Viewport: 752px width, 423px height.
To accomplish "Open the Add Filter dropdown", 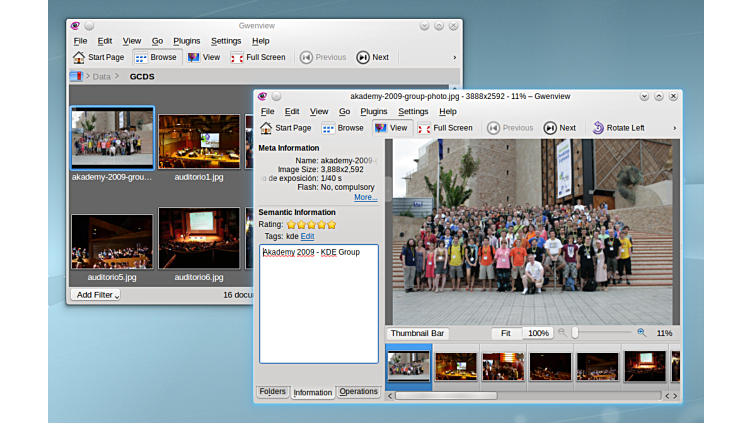I will (x=96, y=295).
